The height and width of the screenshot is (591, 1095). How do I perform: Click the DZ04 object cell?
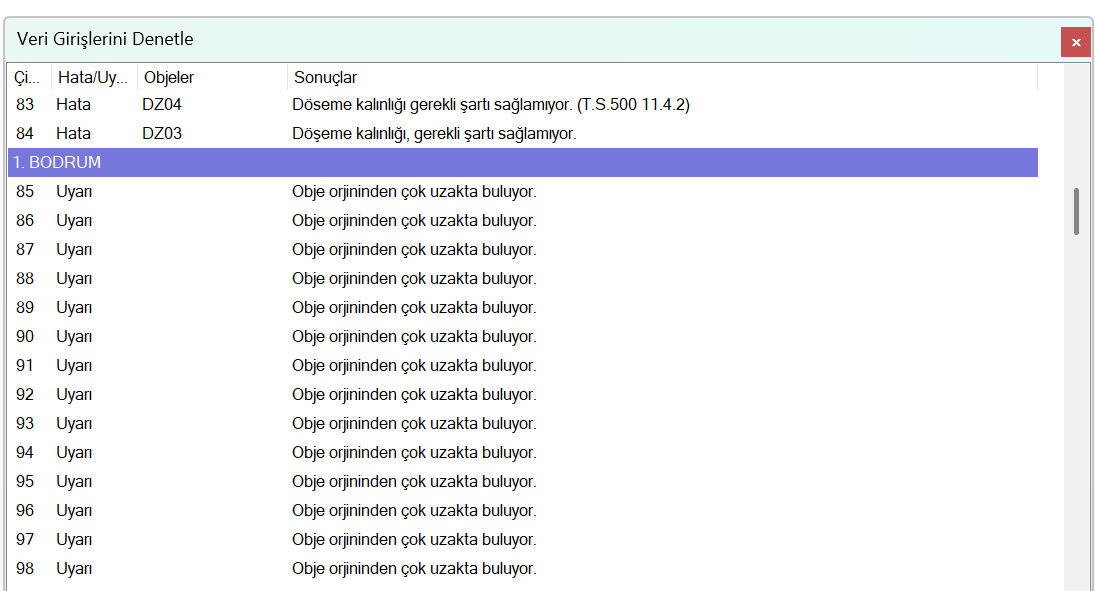(162, 105)
